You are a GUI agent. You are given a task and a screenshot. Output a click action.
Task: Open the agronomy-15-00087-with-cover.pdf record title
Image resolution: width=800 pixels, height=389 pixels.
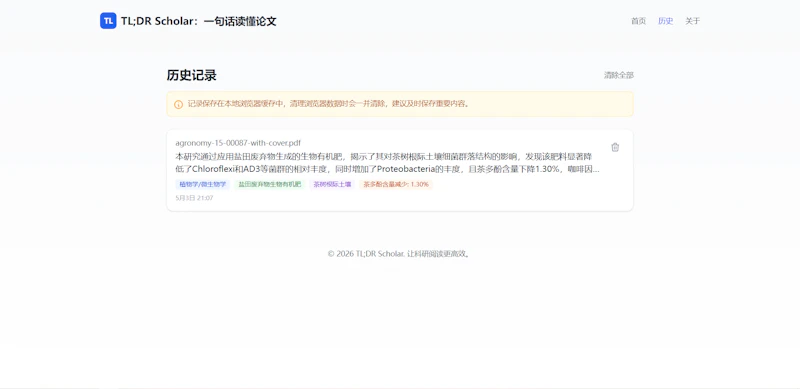pyautogui.click(x=238, y=143)
